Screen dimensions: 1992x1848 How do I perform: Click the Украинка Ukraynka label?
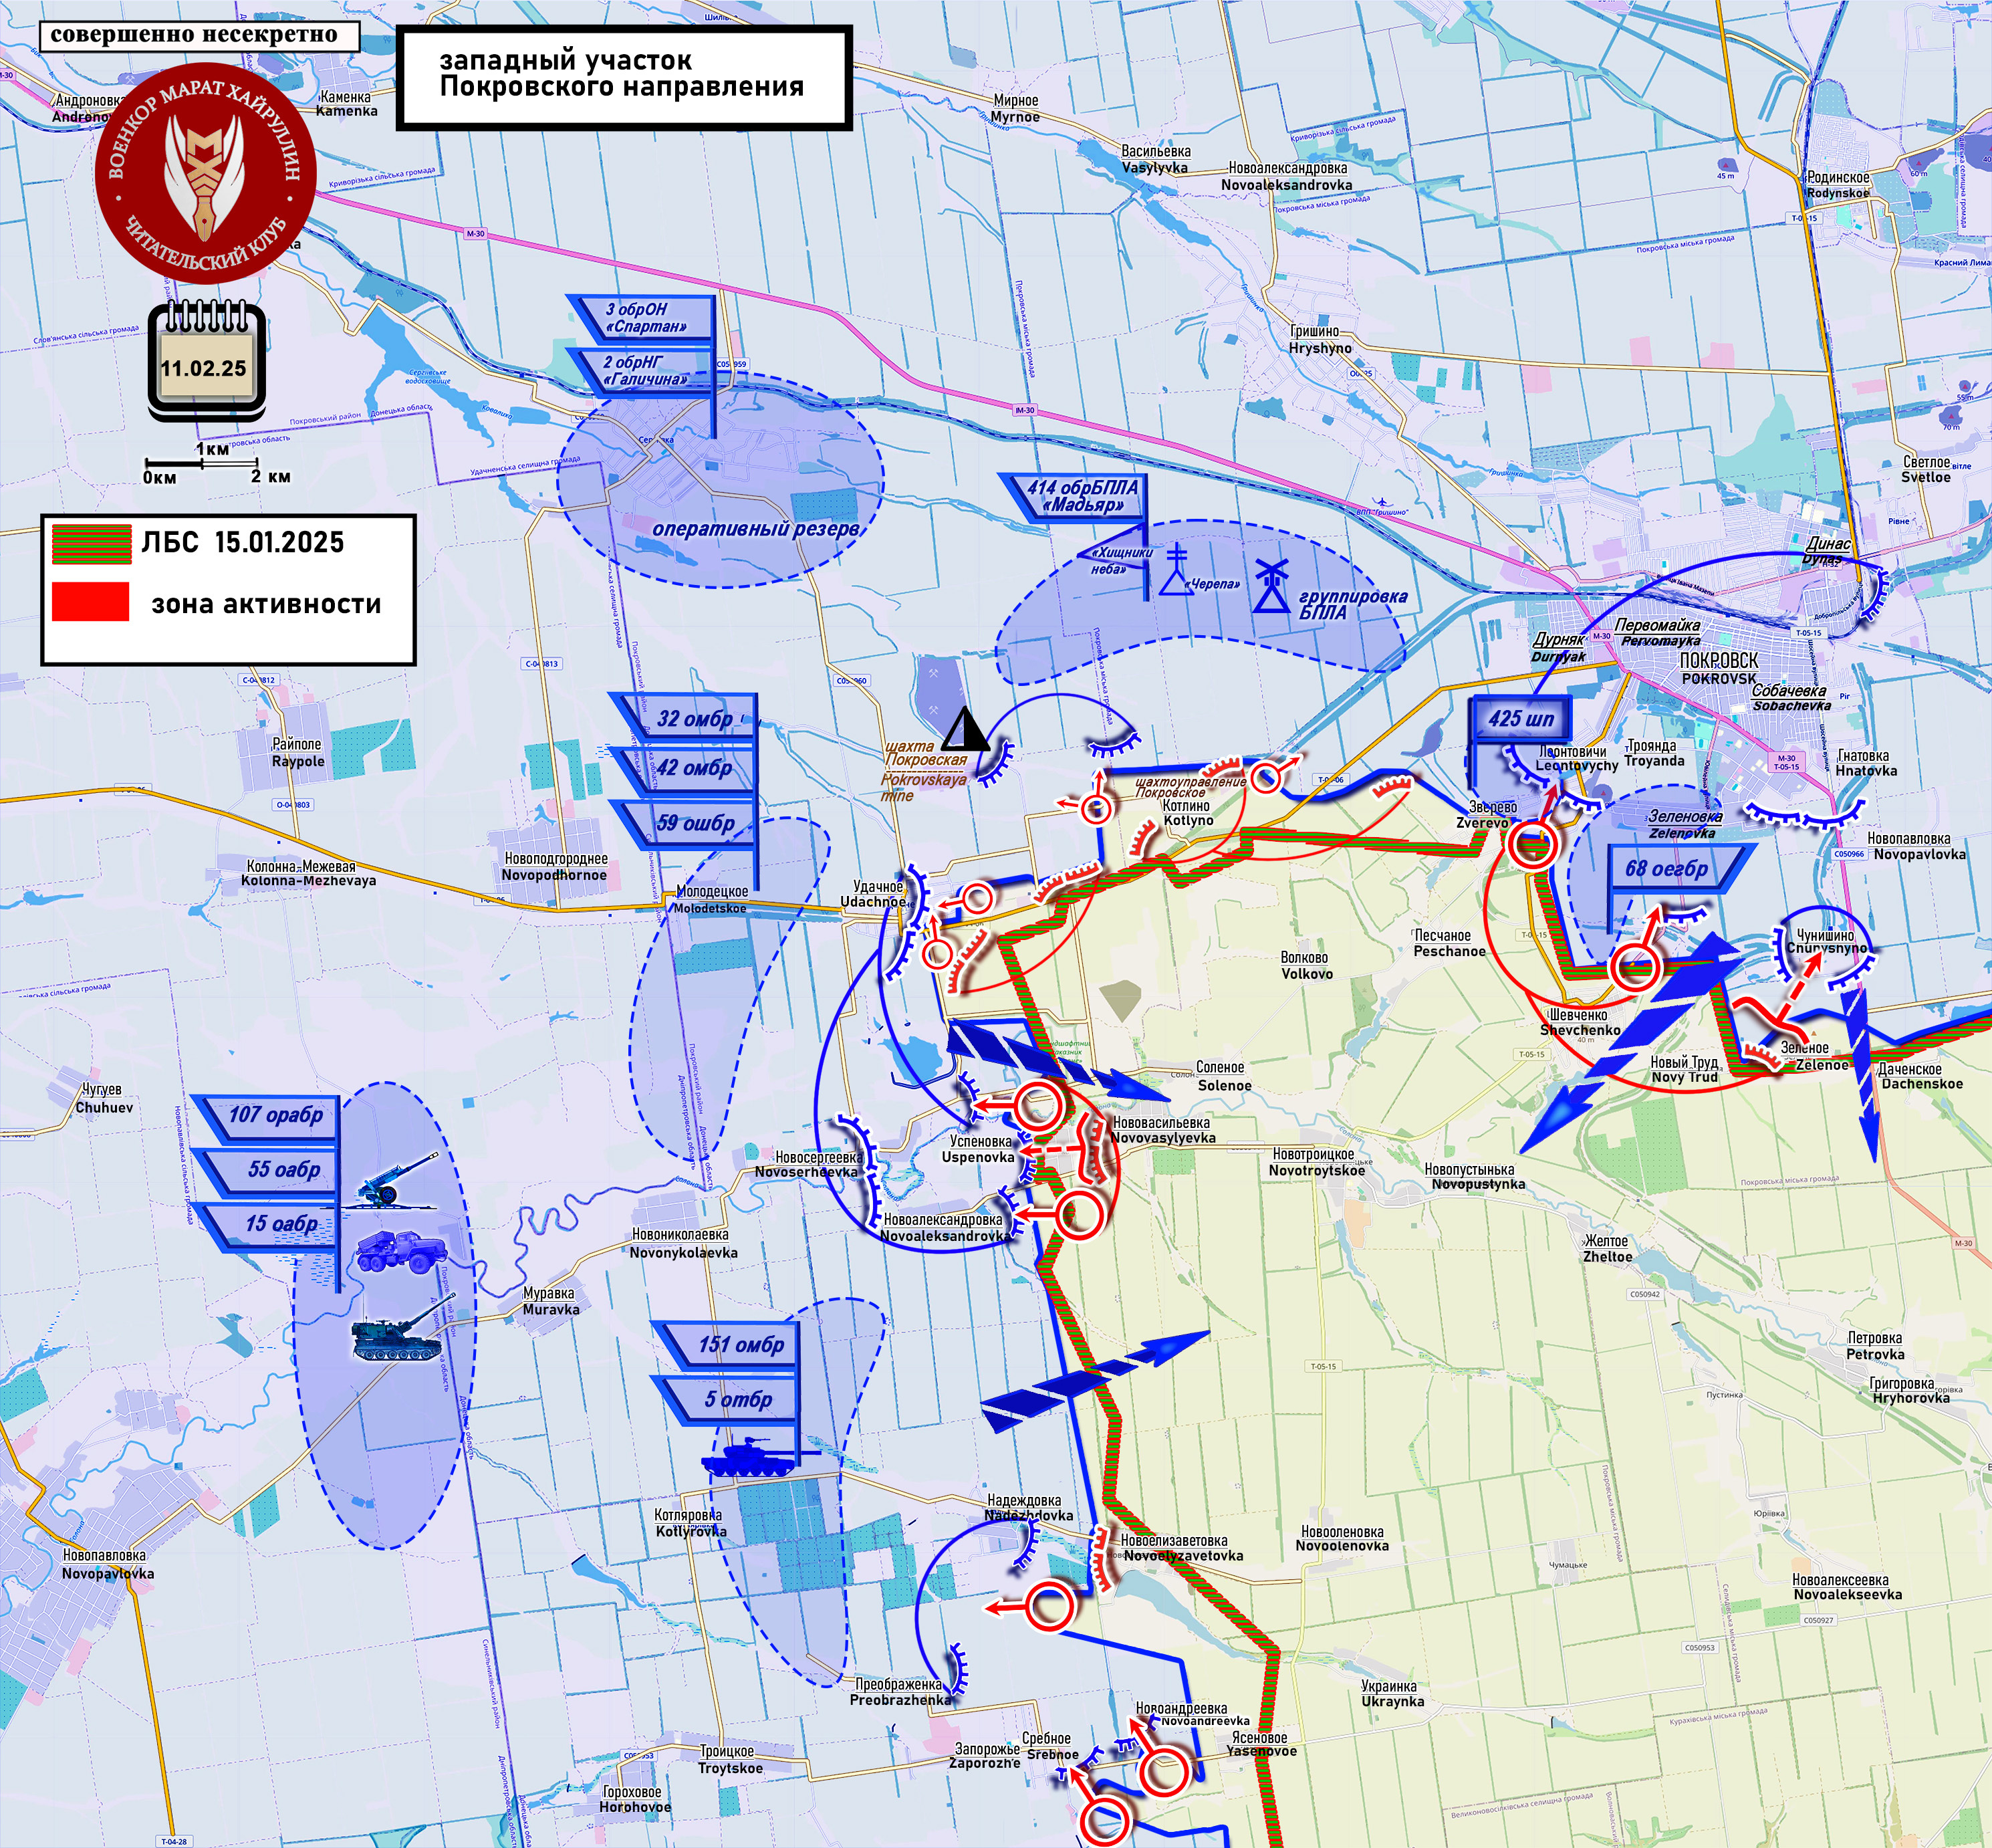(1392, 1693)
